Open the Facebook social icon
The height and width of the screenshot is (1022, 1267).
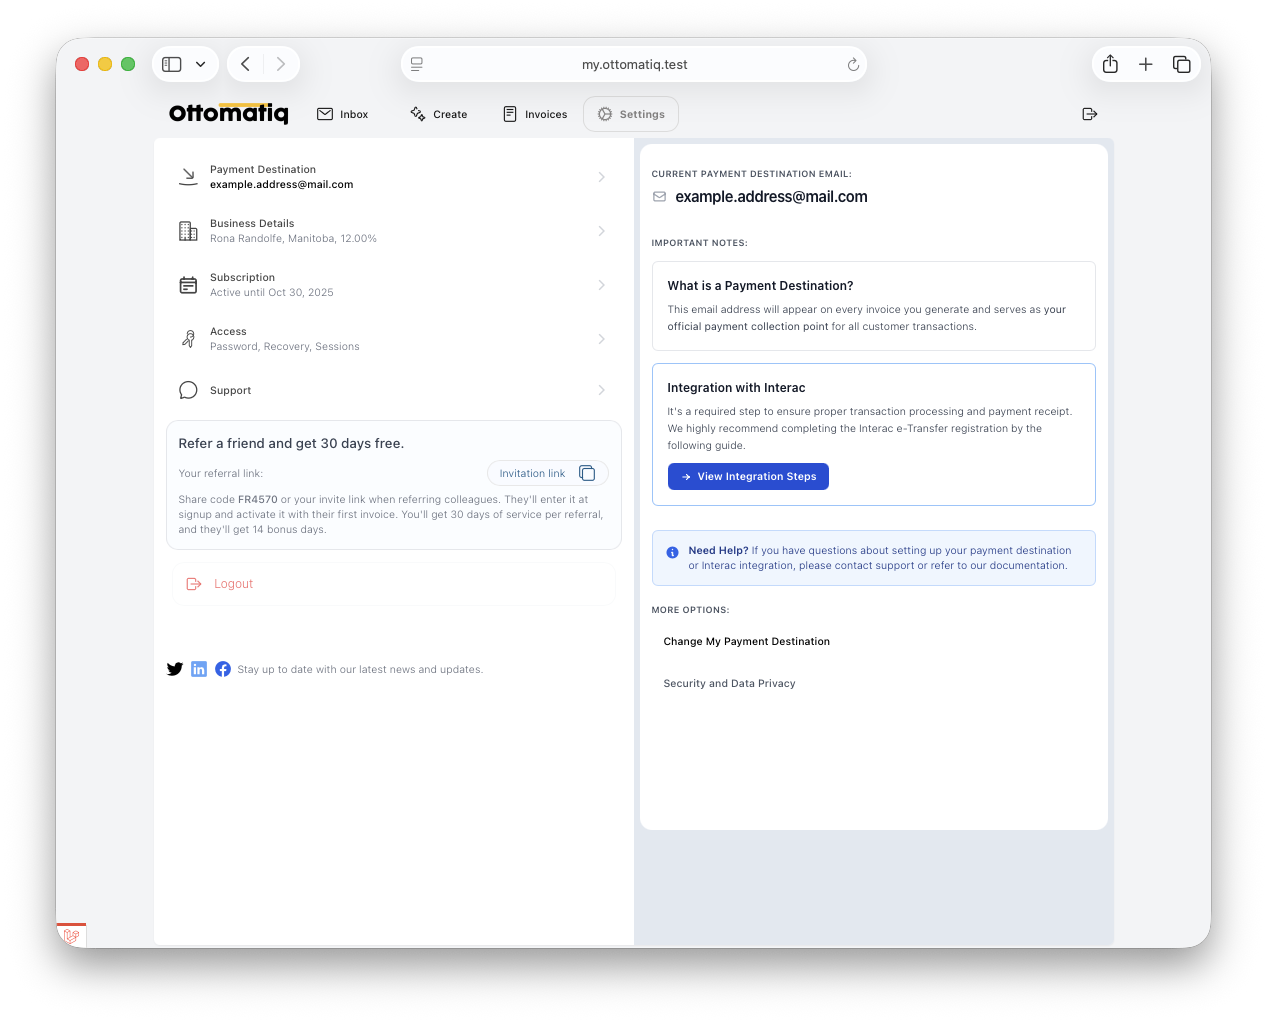[x=223, y=669]
